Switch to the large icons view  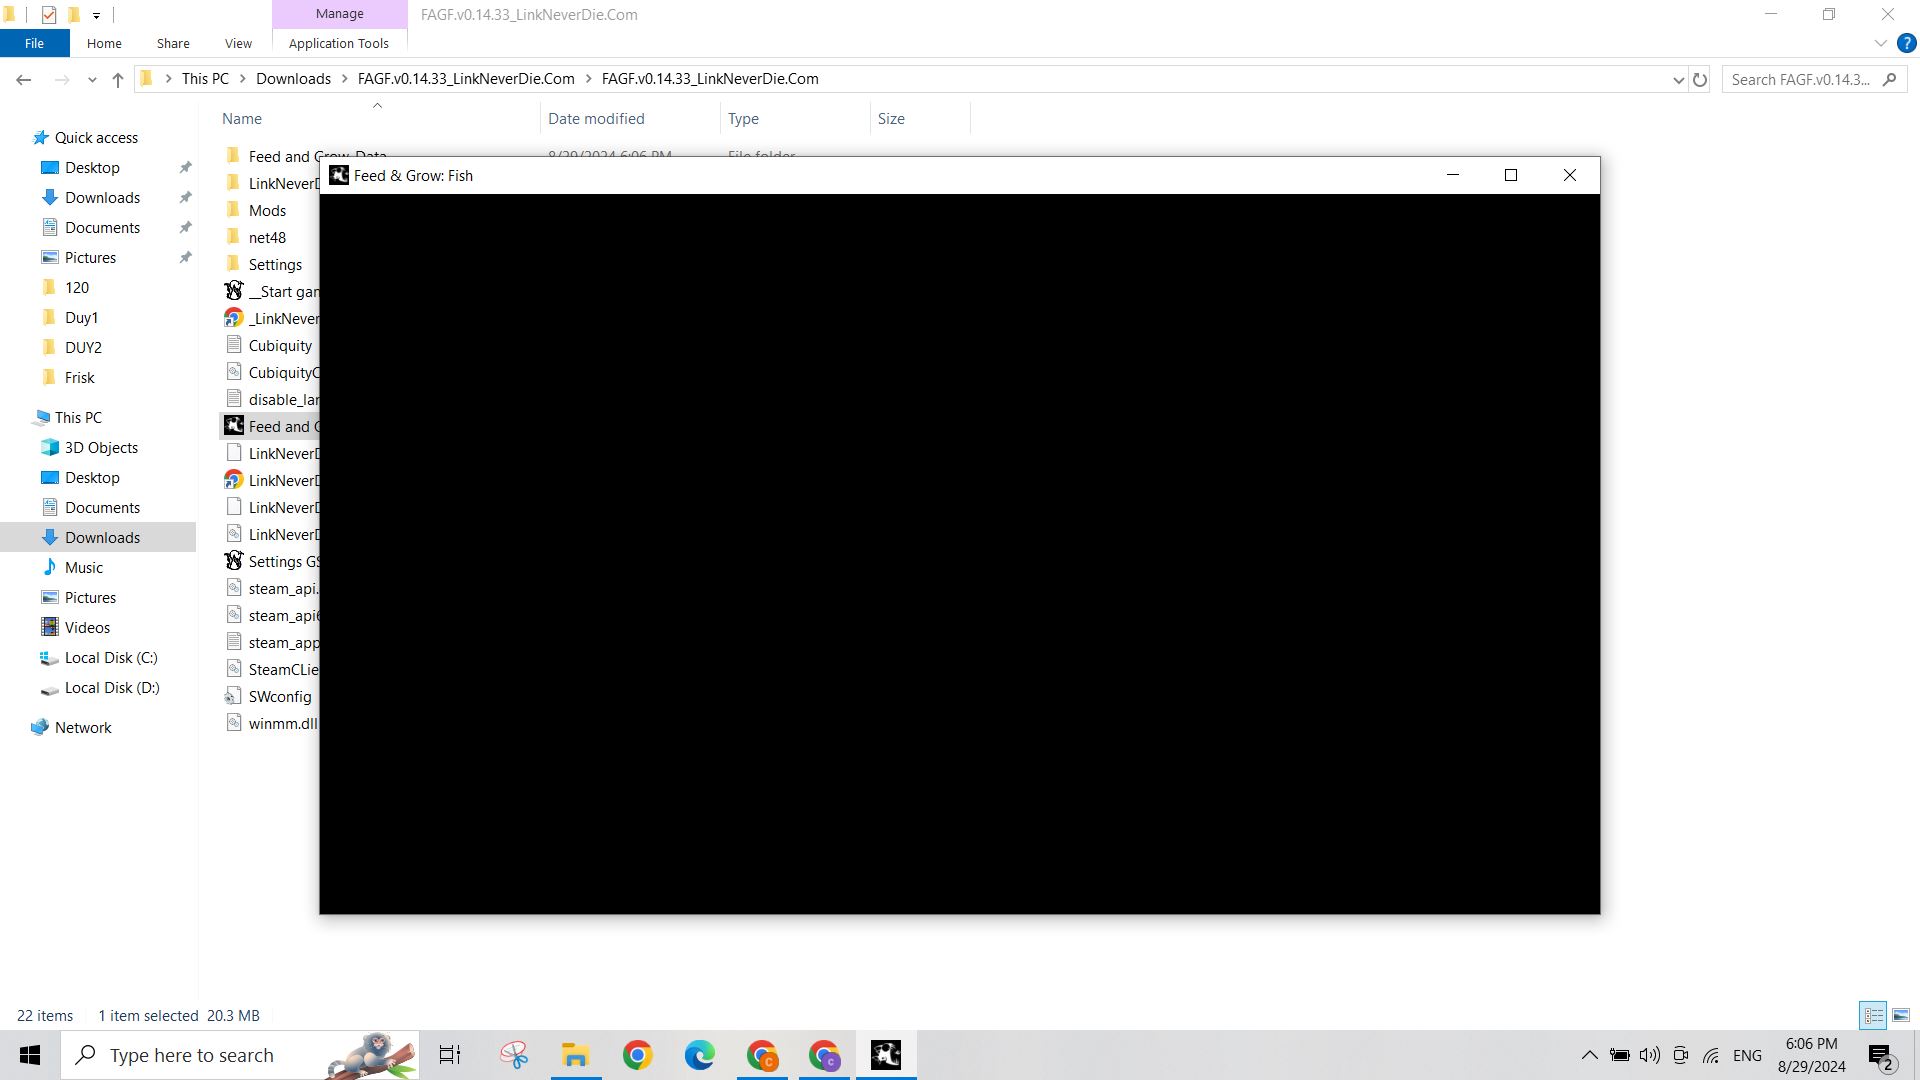point(1900,1015)
